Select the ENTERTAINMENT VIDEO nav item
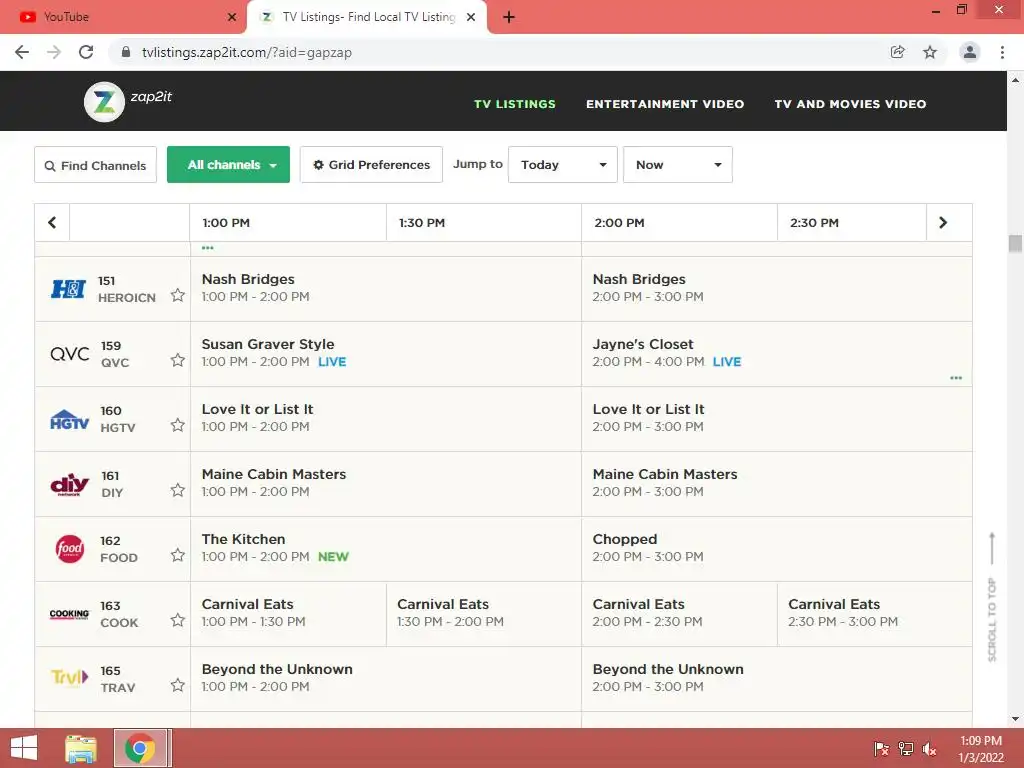 click(665, 104)
